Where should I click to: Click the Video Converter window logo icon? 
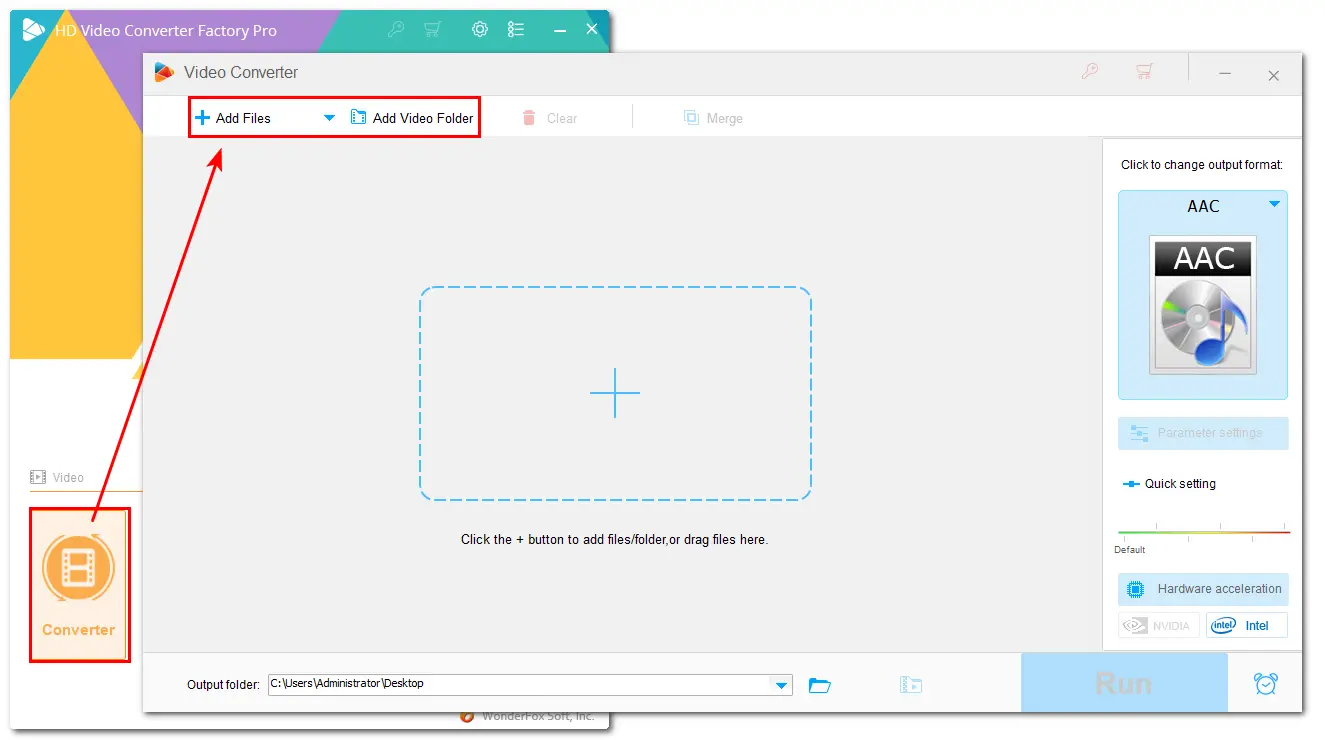164,72
